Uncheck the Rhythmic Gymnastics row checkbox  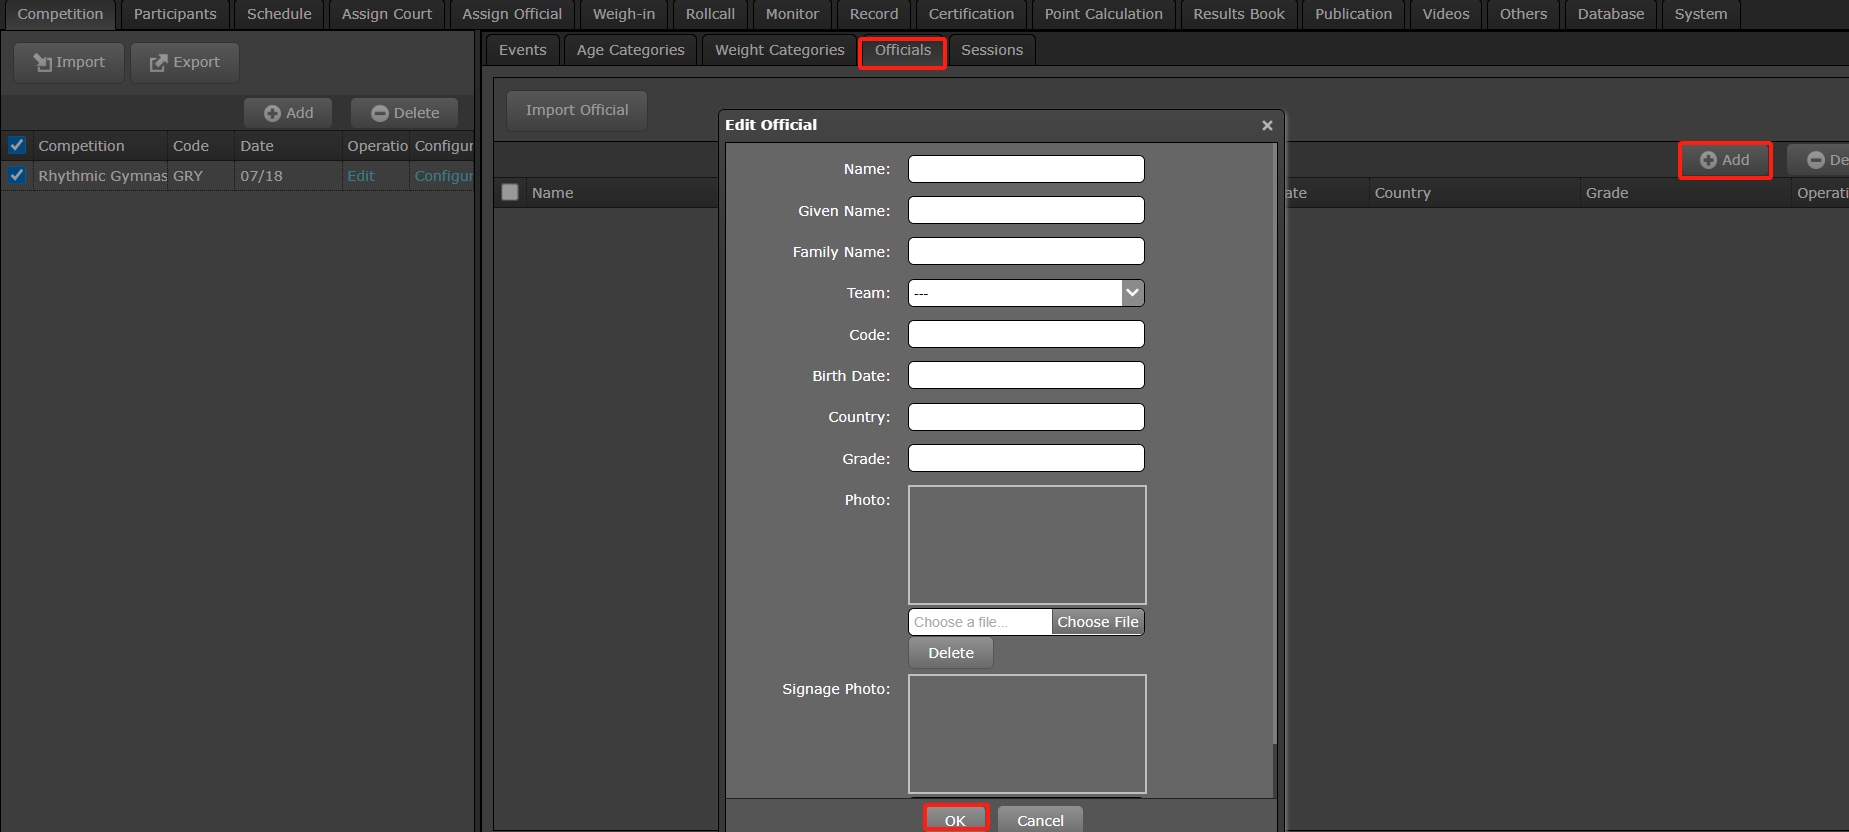[x=17, y=175]
